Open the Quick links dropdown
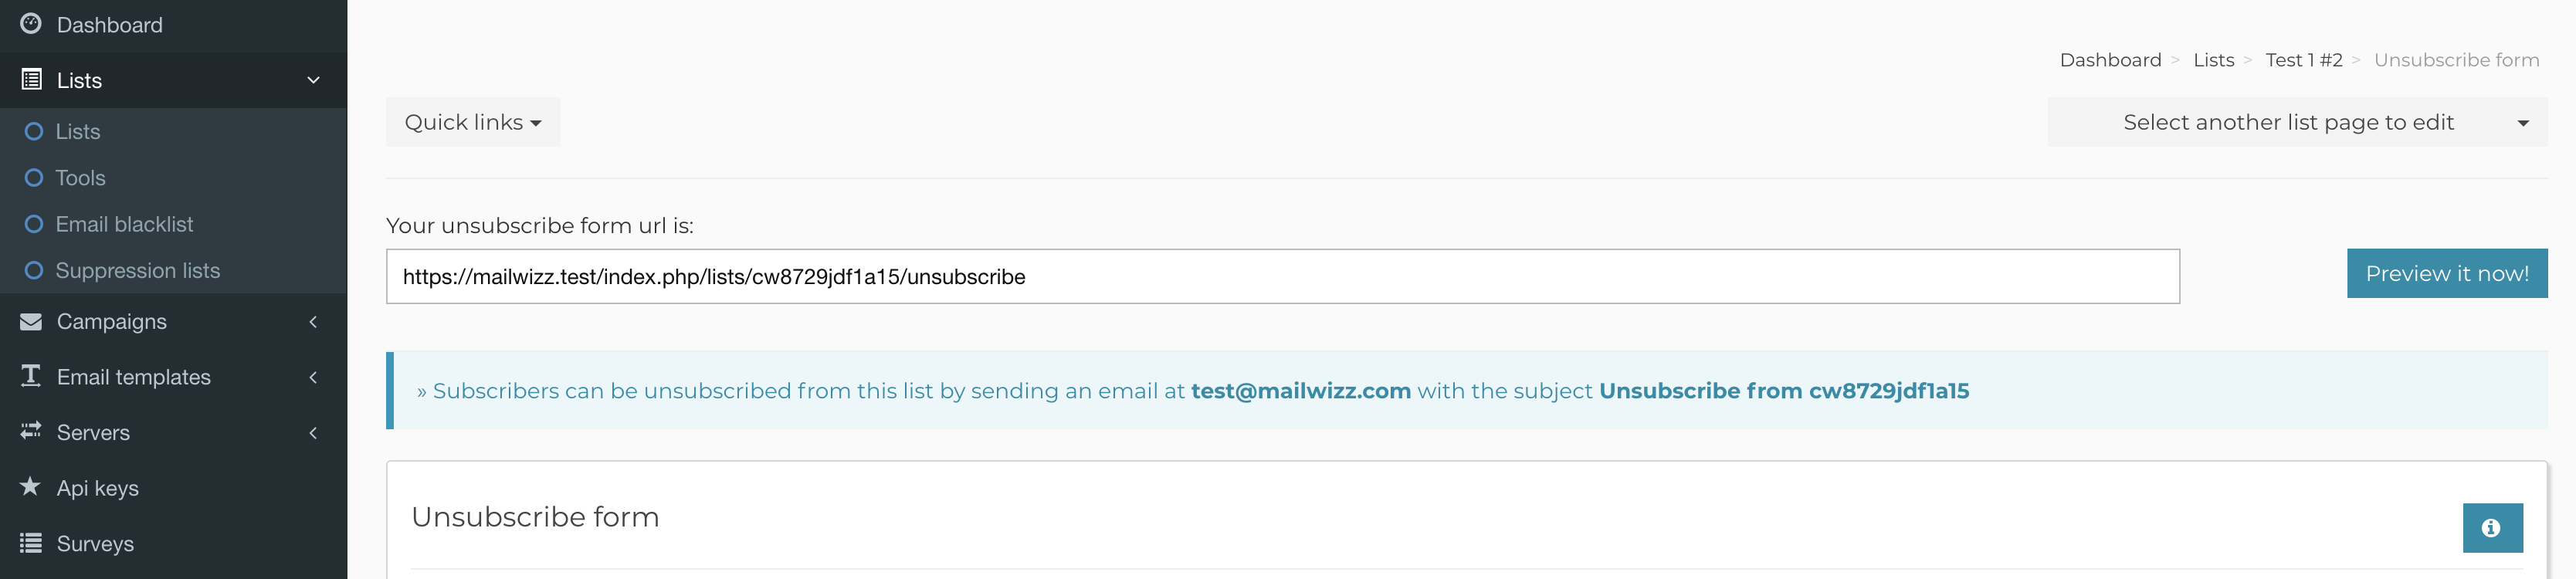 pos(473,122)
